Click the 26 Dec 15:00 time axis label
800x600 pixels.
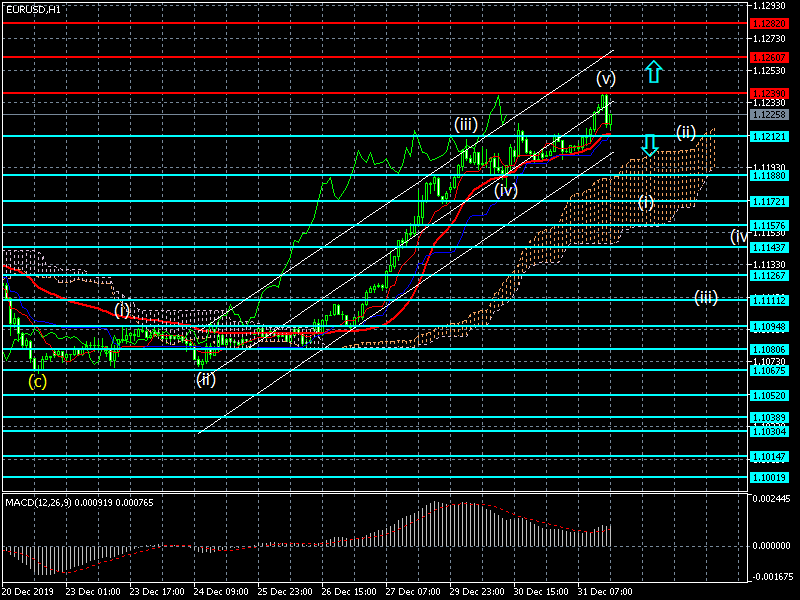coord(349,592)
